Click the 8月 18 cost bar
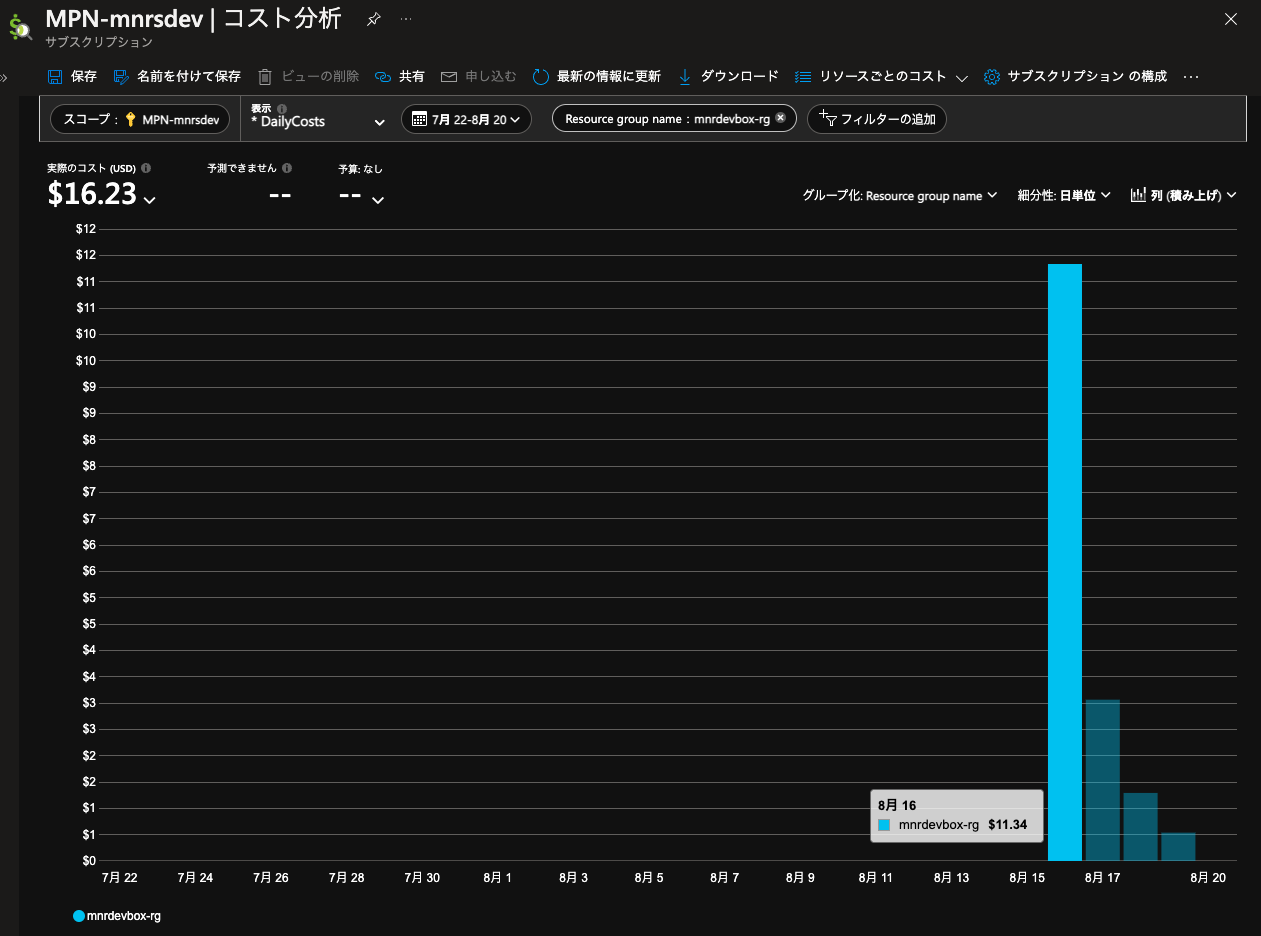Image resolution: width=1261 pixels, height=936 pixels. point(1140,826)
